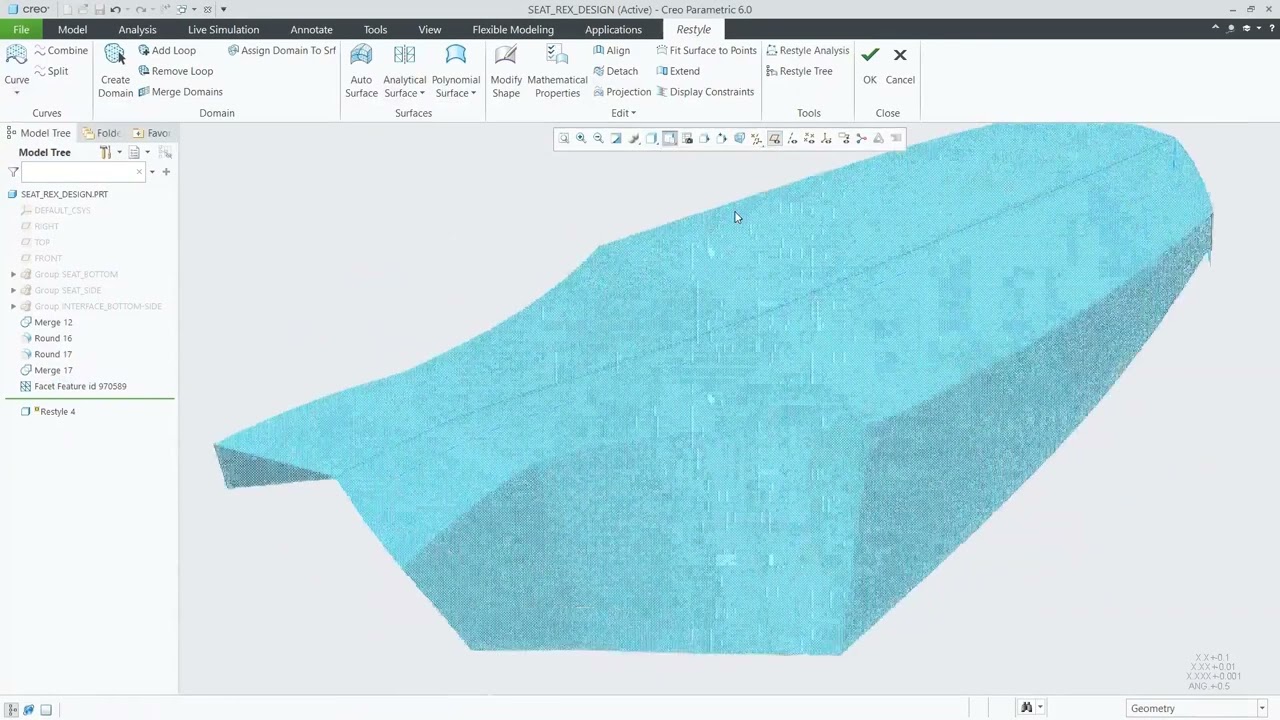Toggle spin center display in graphics toolbar

point(861,139)
